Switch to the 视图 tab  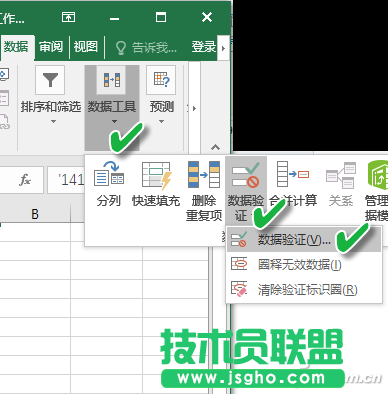tap(86, 47)
